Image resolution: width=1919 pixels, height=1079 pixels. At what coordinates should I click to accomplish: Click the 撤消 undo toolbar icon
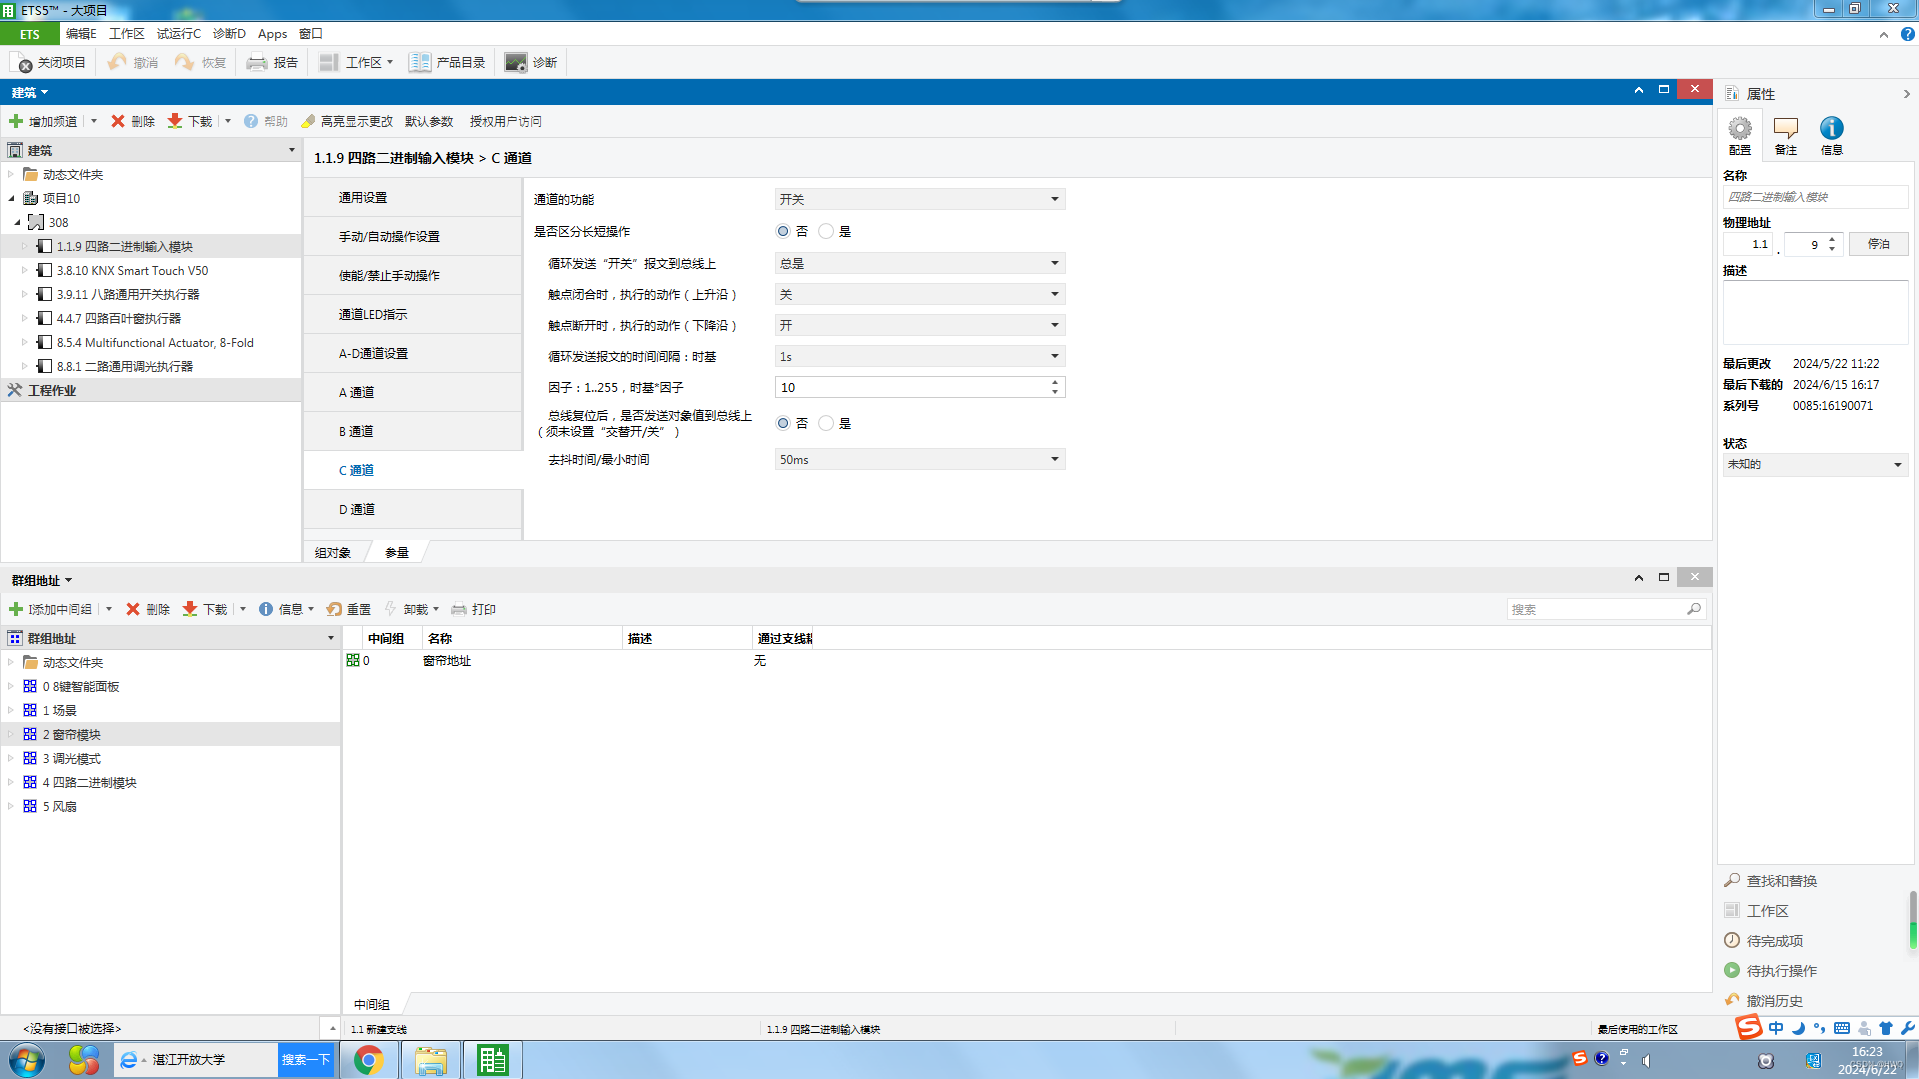coord(118,62)
